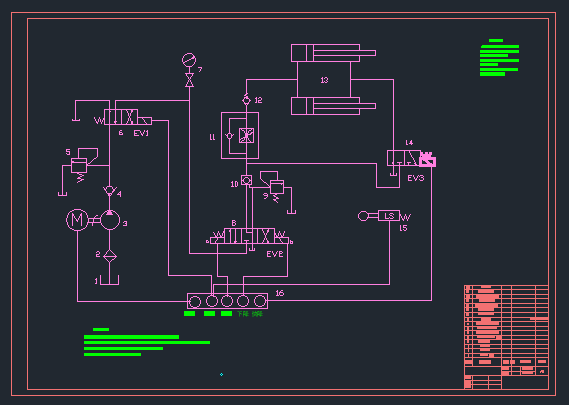
Task: Click the number 13 between the cylinders
Action: coord(324,80)
